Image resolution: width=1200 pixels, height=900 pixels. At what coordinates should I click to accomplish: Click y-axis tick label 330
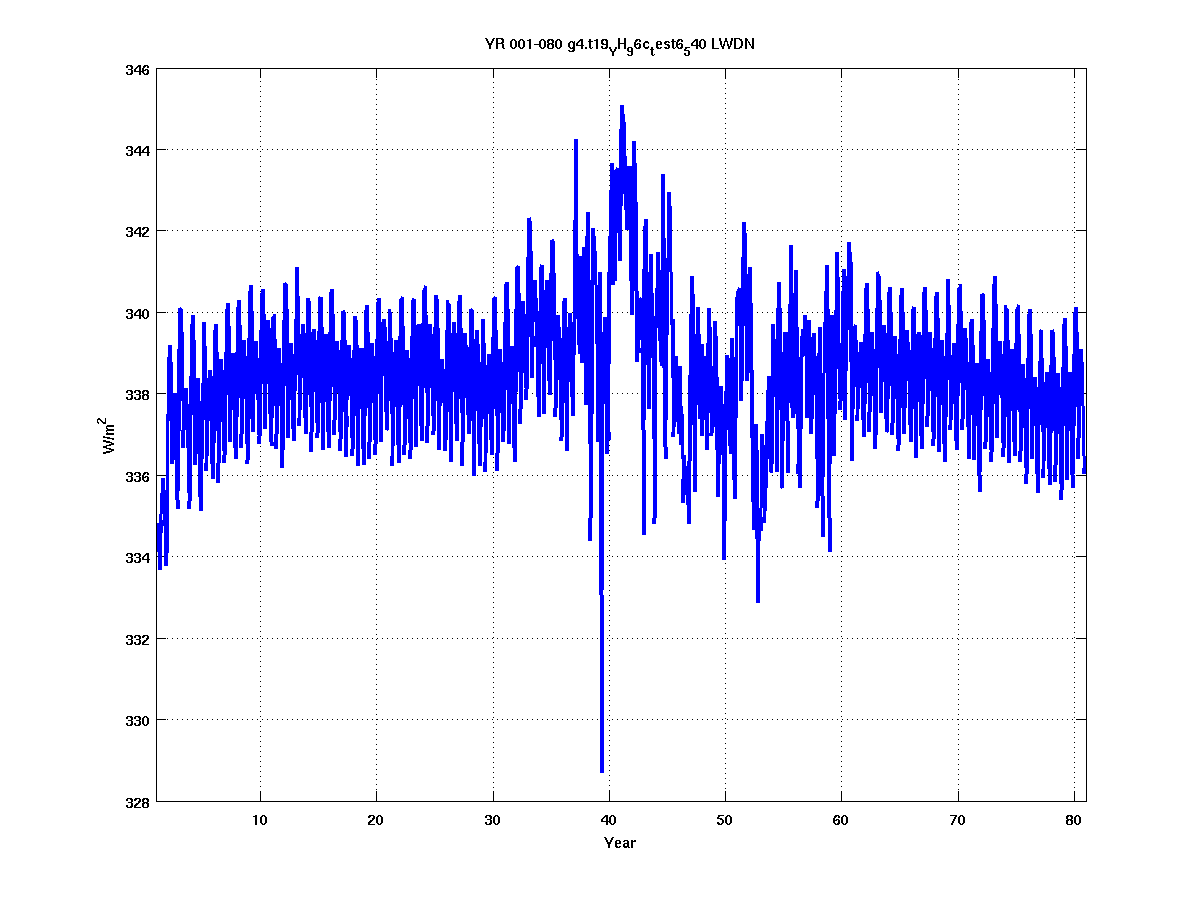(137, 720)
